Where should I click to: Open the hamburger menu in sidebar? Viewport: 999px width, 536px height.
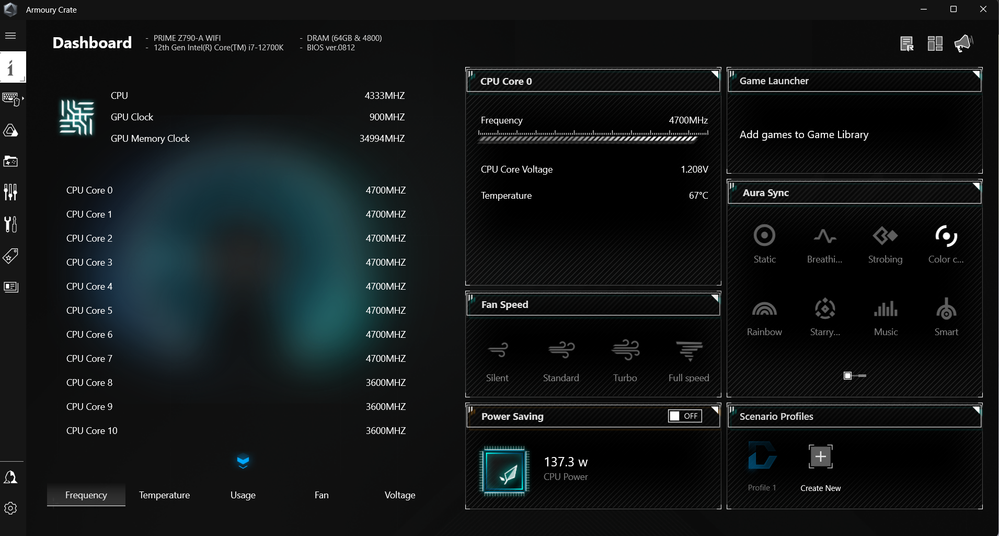[x=10, y=36]
